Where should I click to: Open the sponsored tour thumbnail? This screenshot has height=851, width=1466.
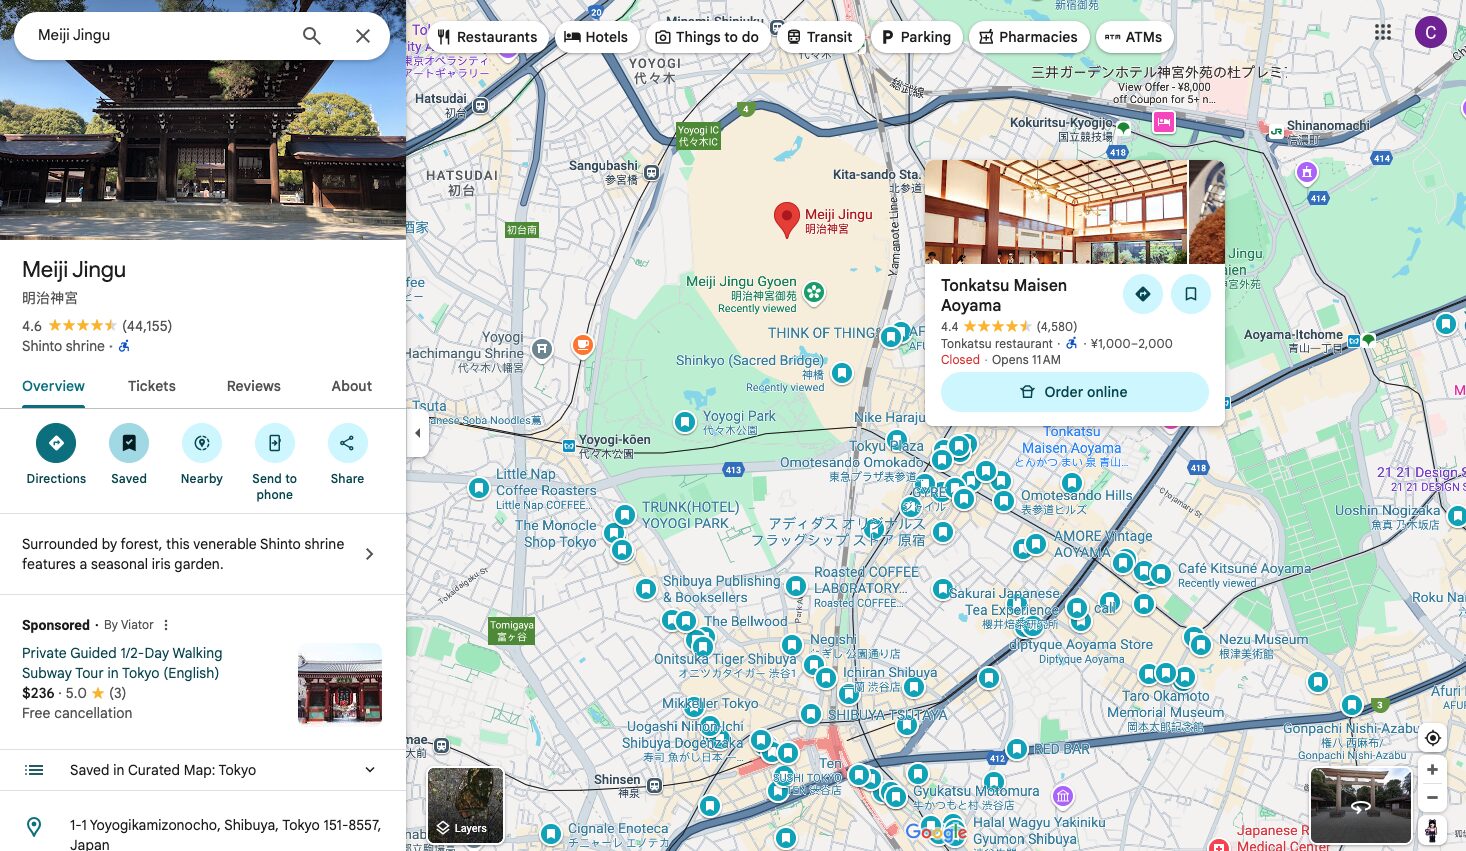(x=340, y=683)
